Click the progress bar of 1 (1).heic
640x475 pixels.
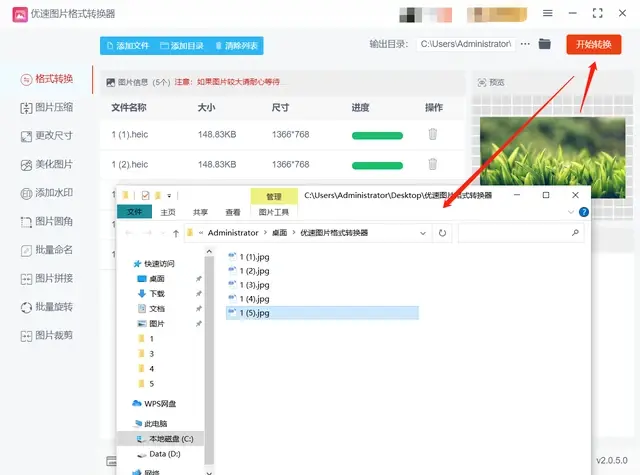tap(377, 135)
